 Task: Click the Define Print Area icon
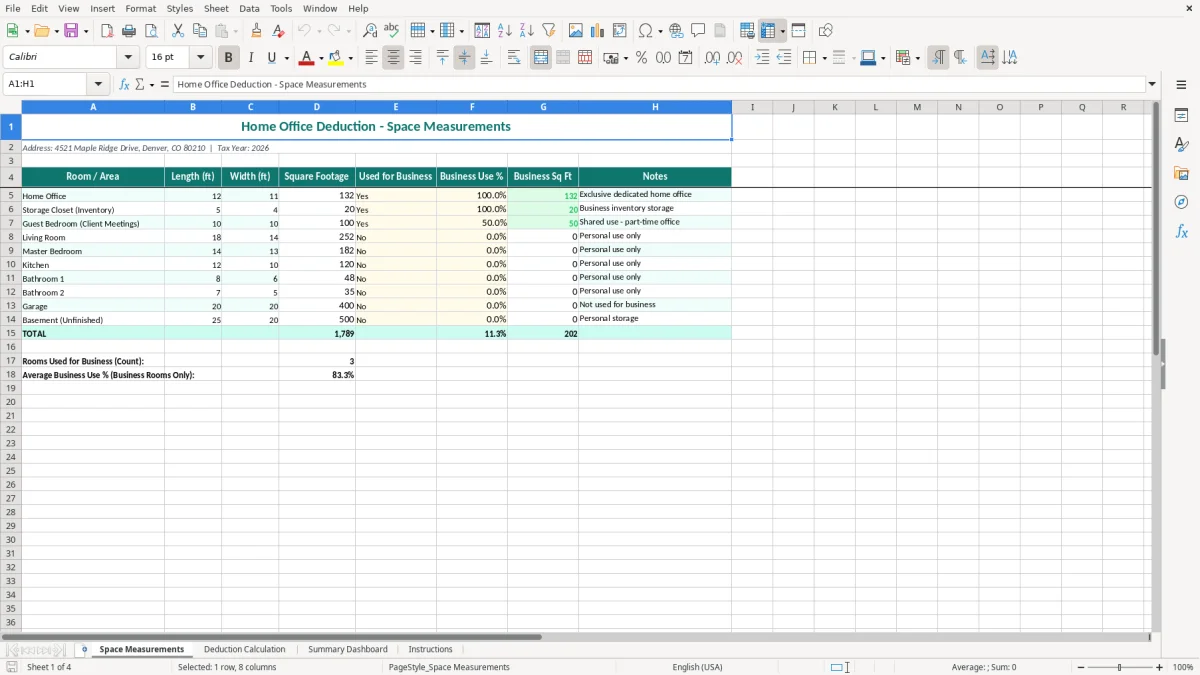click(747, 31)
